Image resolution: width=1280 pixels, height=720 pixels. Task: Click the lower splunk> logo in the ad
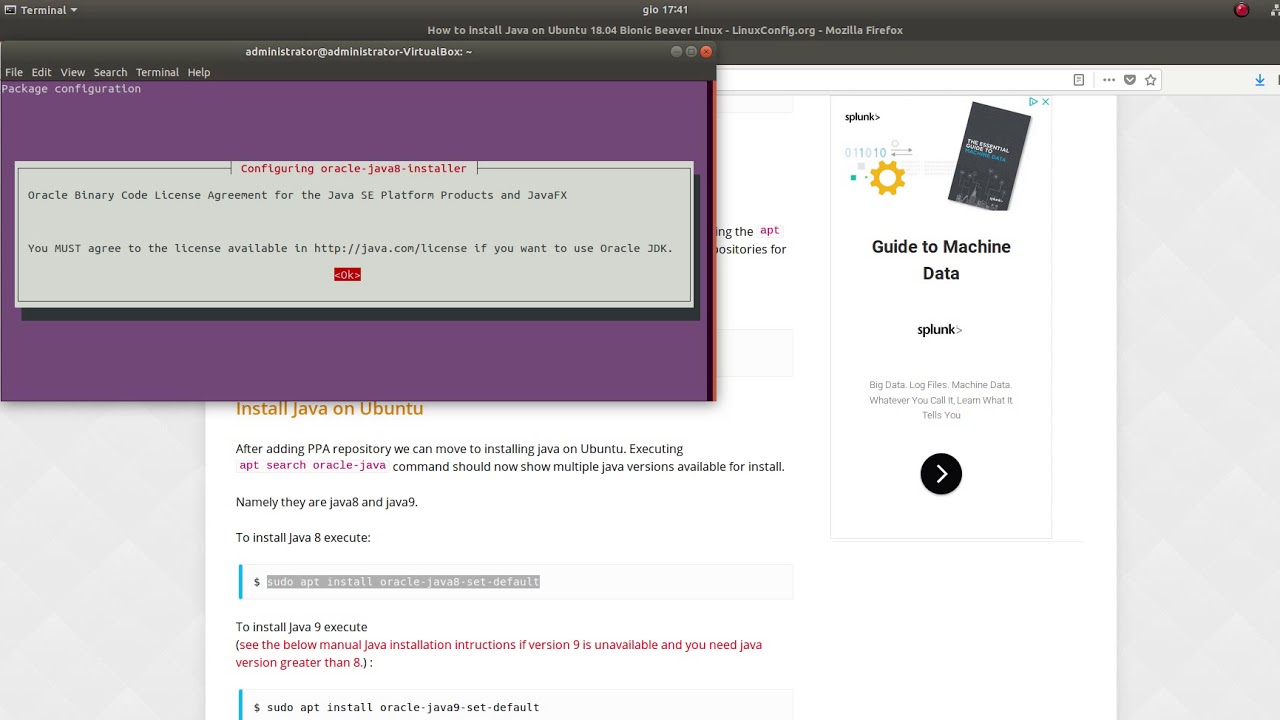coord(939,330)
